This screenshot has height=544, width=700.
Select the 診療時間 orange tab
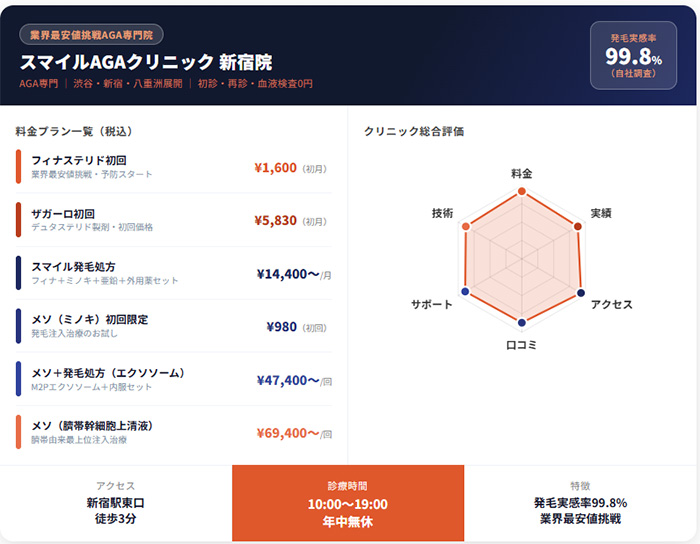348,504
